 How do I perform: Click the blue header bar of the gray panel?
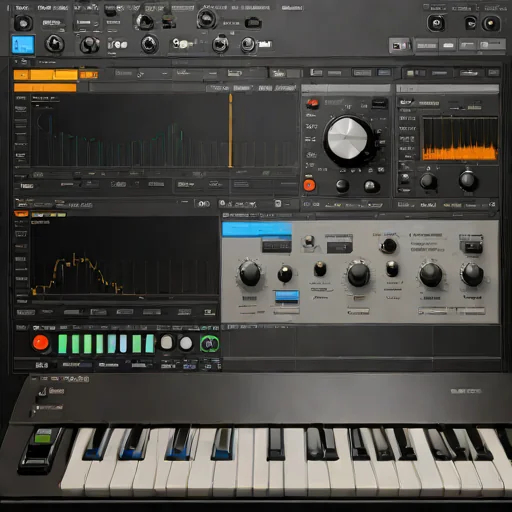tap(257, 230)
